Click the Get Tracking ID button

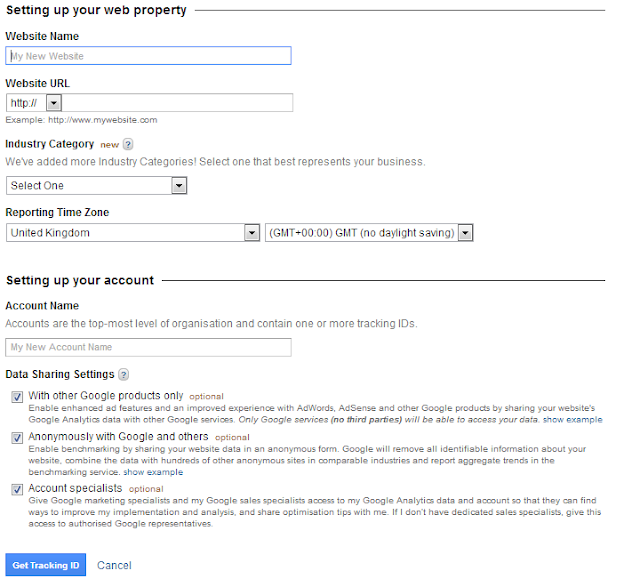click(x=45, y=565)
